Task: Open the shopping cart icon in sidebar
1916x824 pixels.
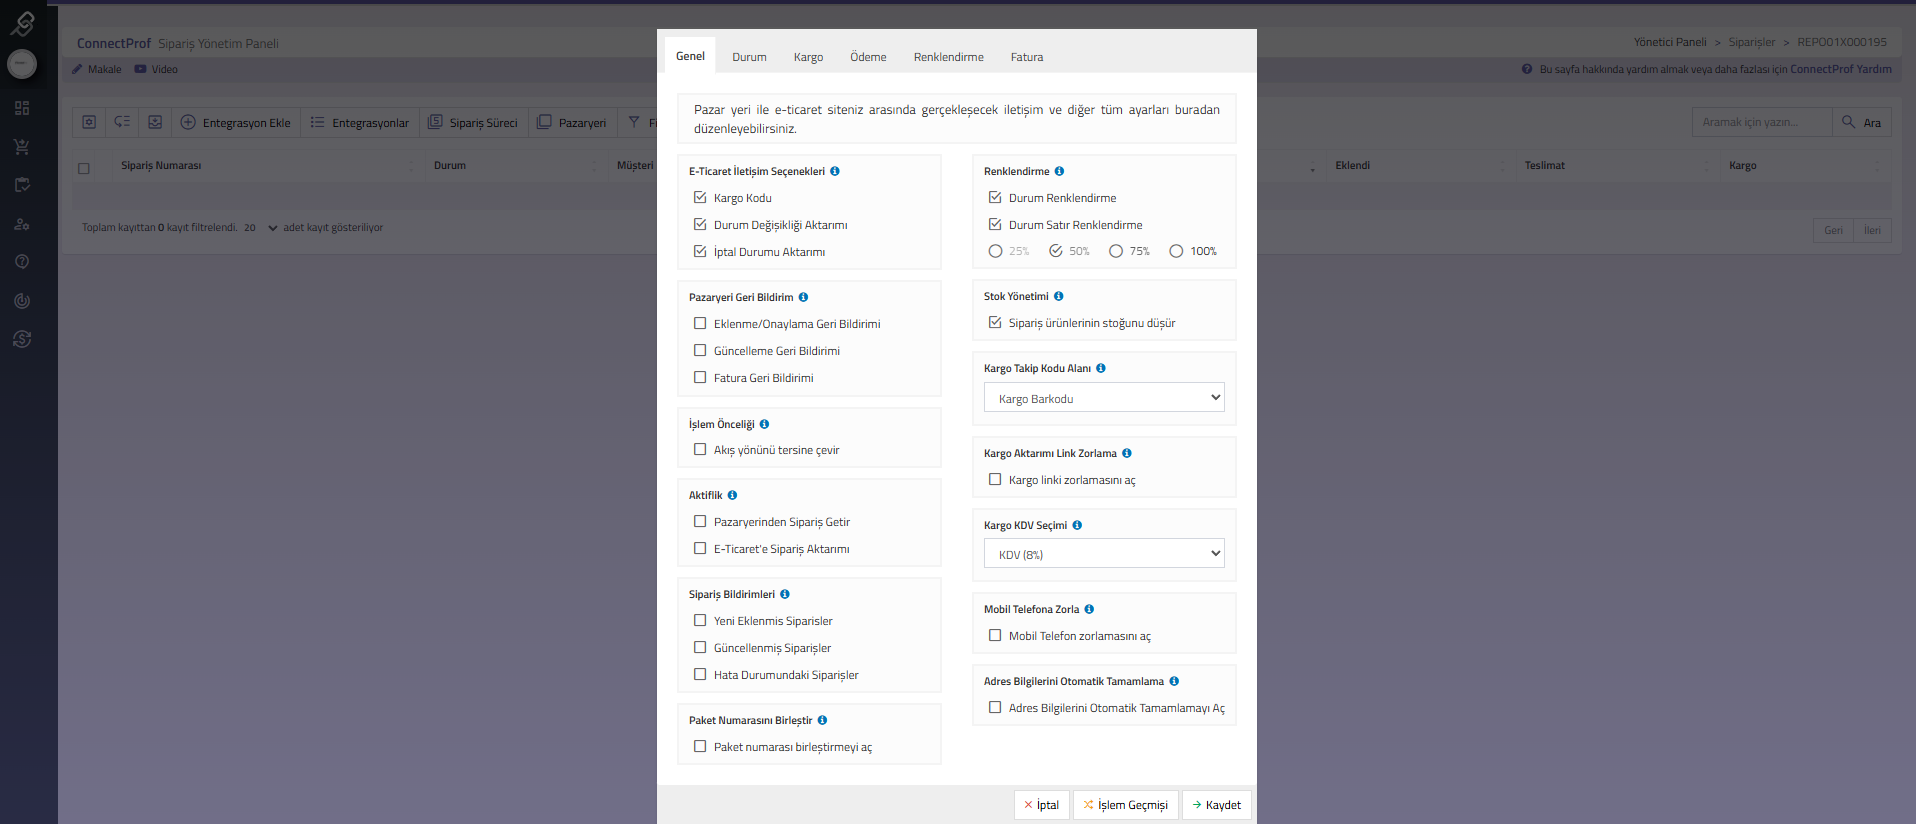Action: click(x=22, y=147)
